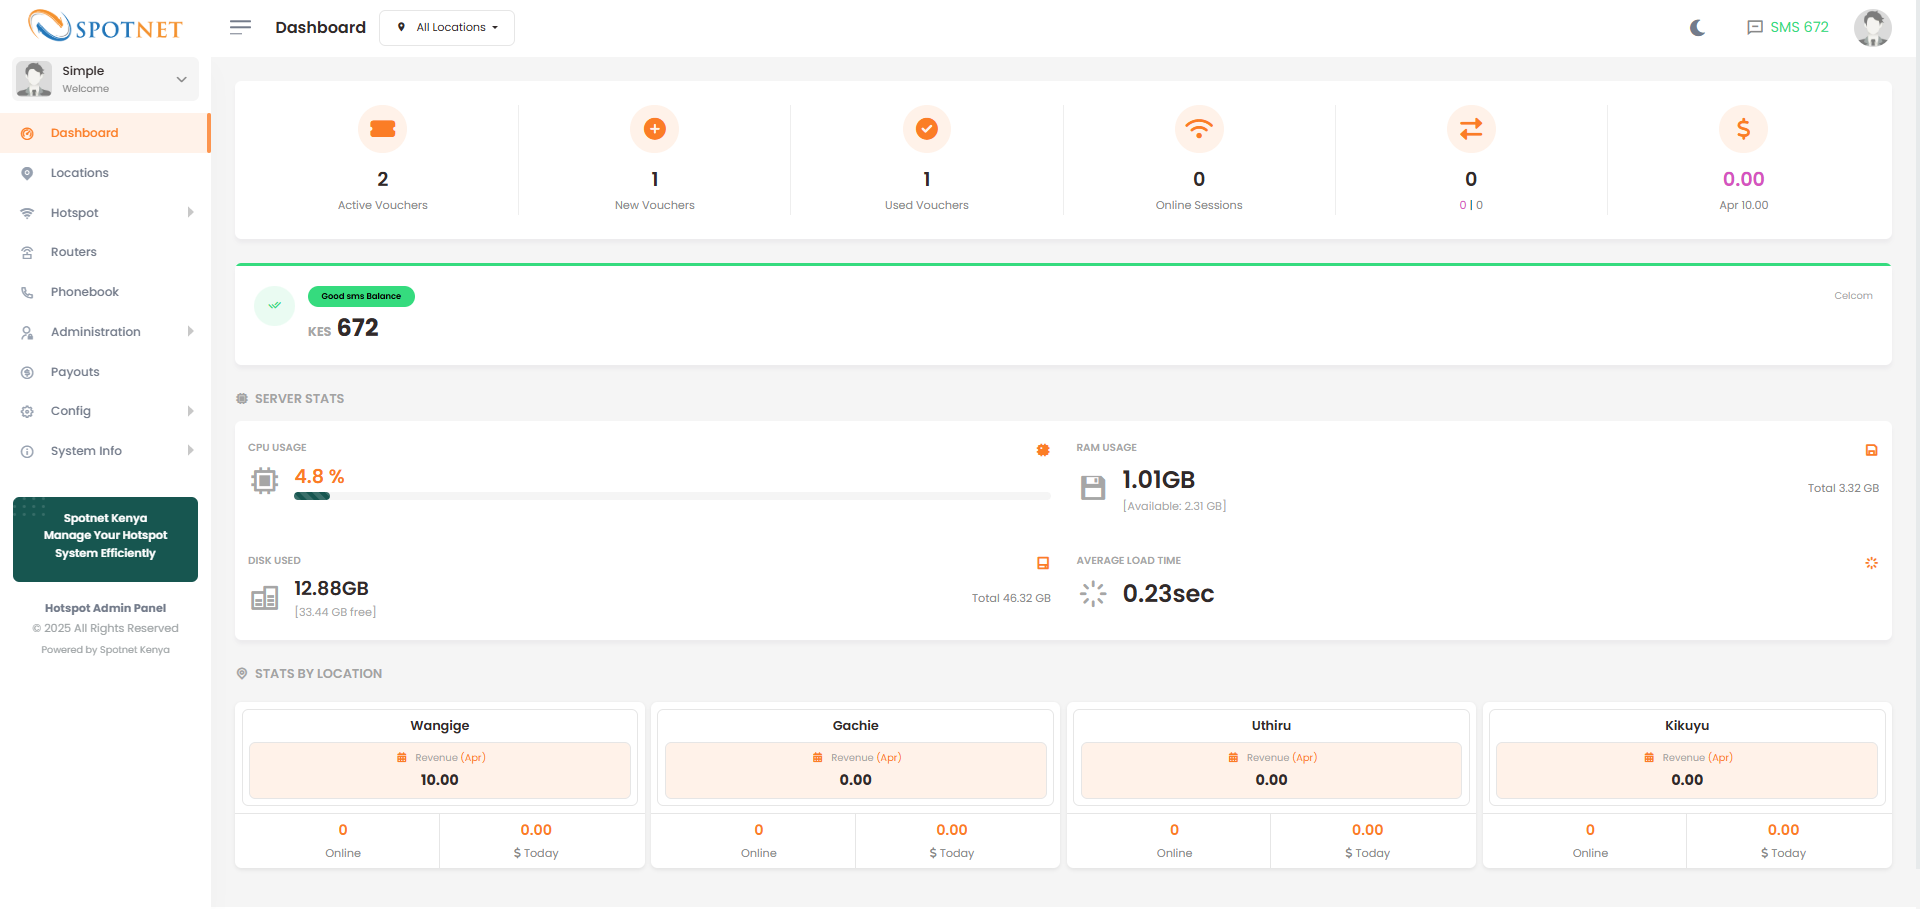Open the All Locations dropdown
The image size is (1920, 909).
click(x=447, y=28)
